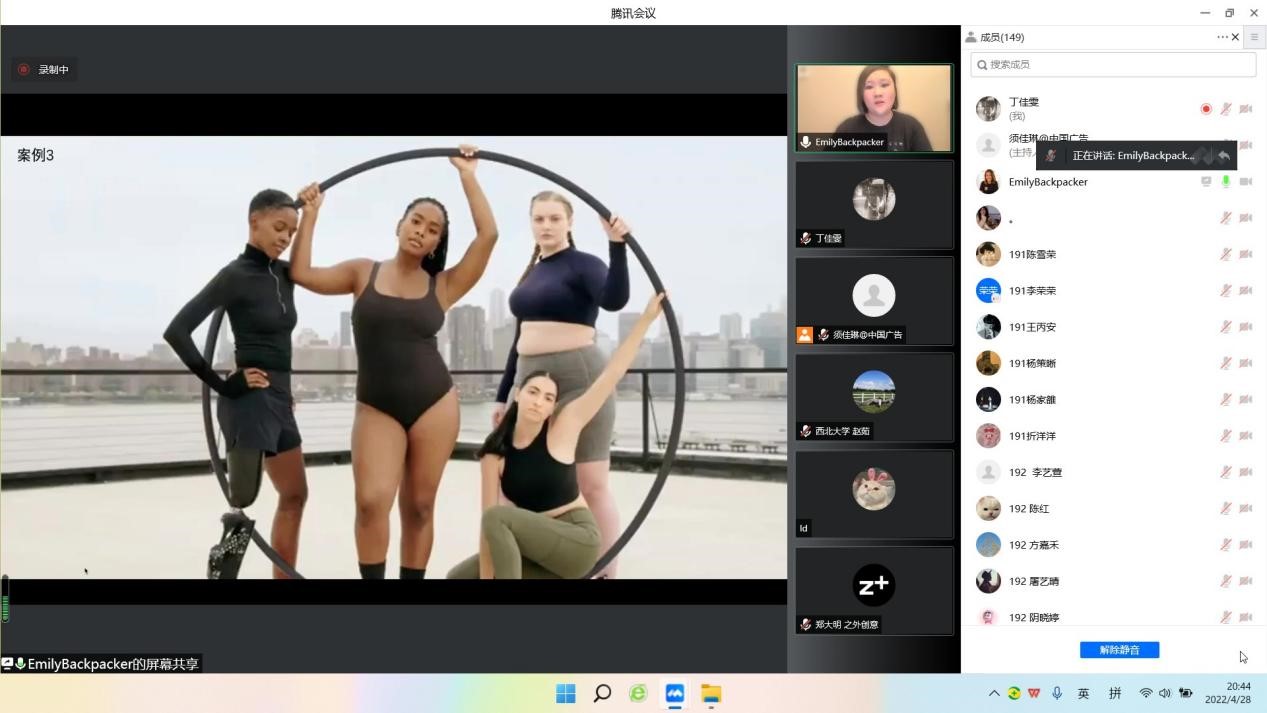The height and width of the screenshot is (713, 1267).
Task: Click the 录制中 recording indicator
Action: pyautogui.click(x=44, y=70)
